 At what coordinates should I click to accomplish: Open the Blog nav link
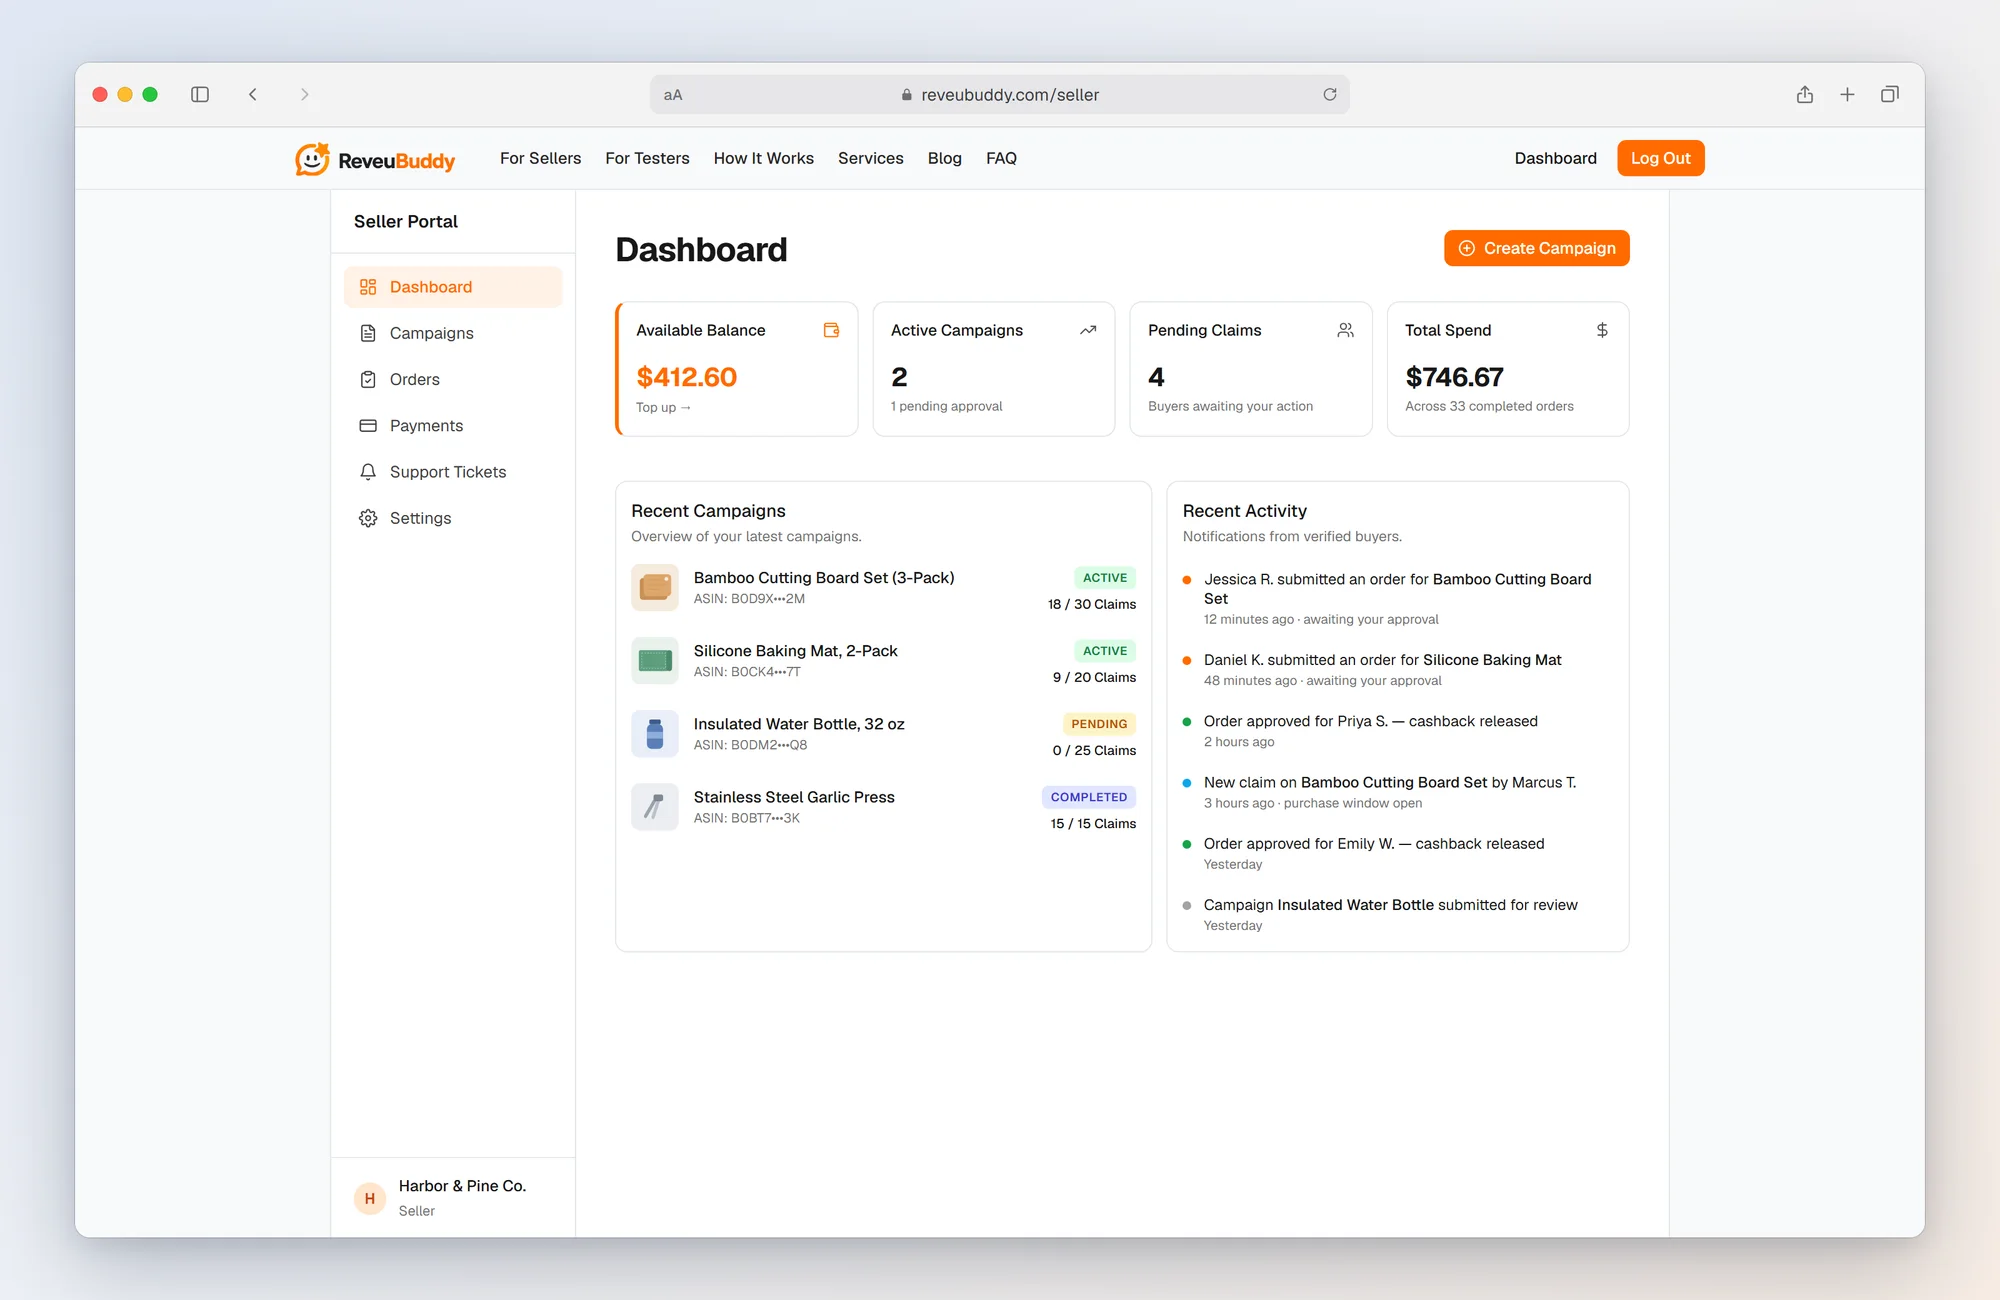945,158
